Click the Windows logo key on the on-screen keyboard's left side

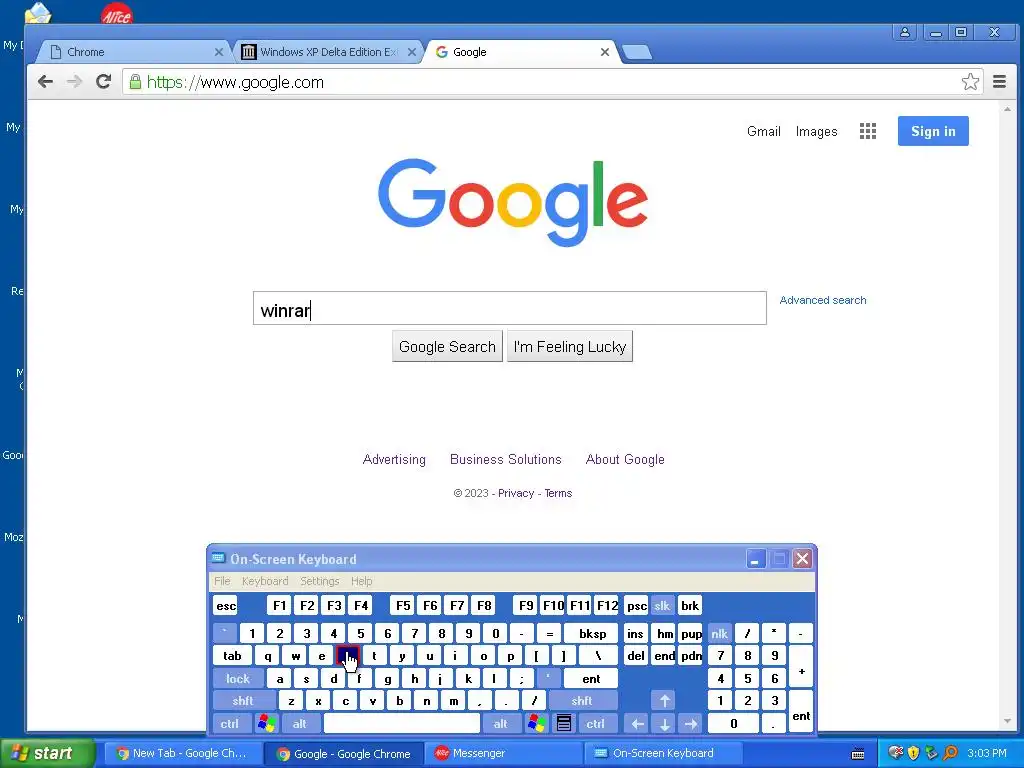click(x=266, y=724)
